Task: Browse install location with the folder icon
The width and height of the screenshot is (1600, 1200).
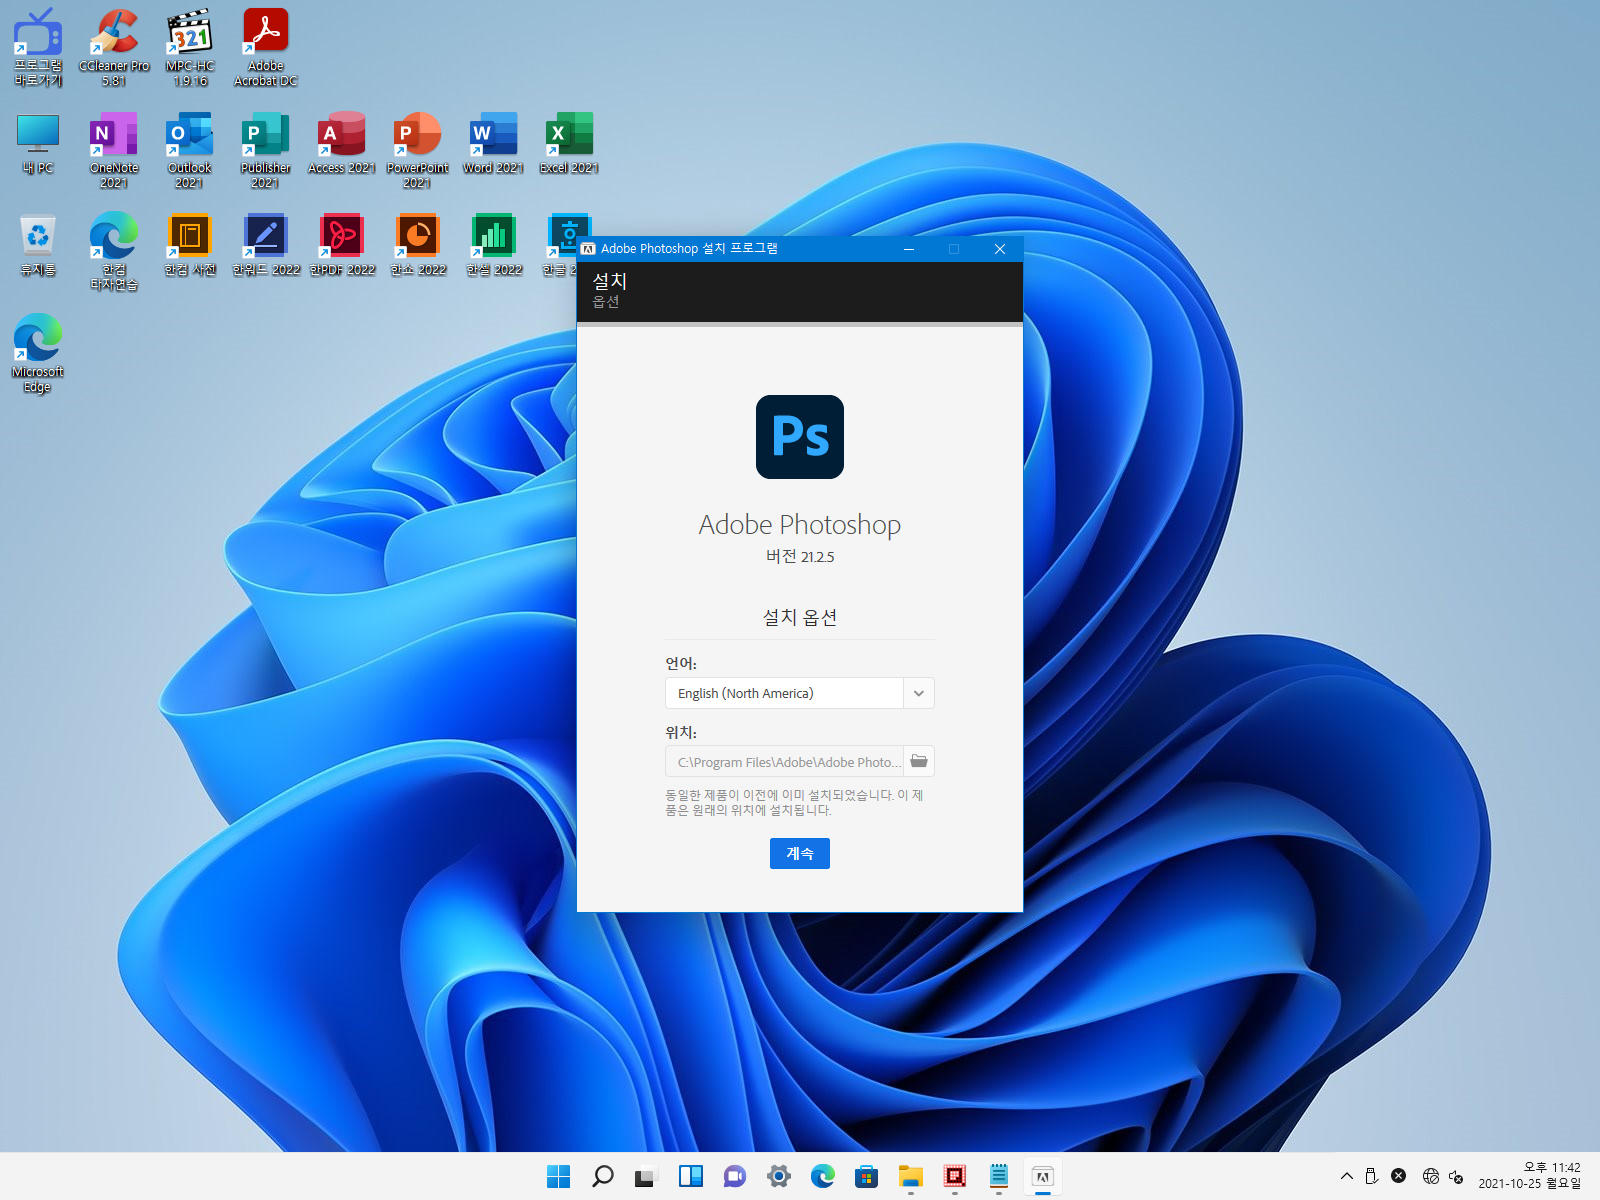Action: [x=919, y=761]
